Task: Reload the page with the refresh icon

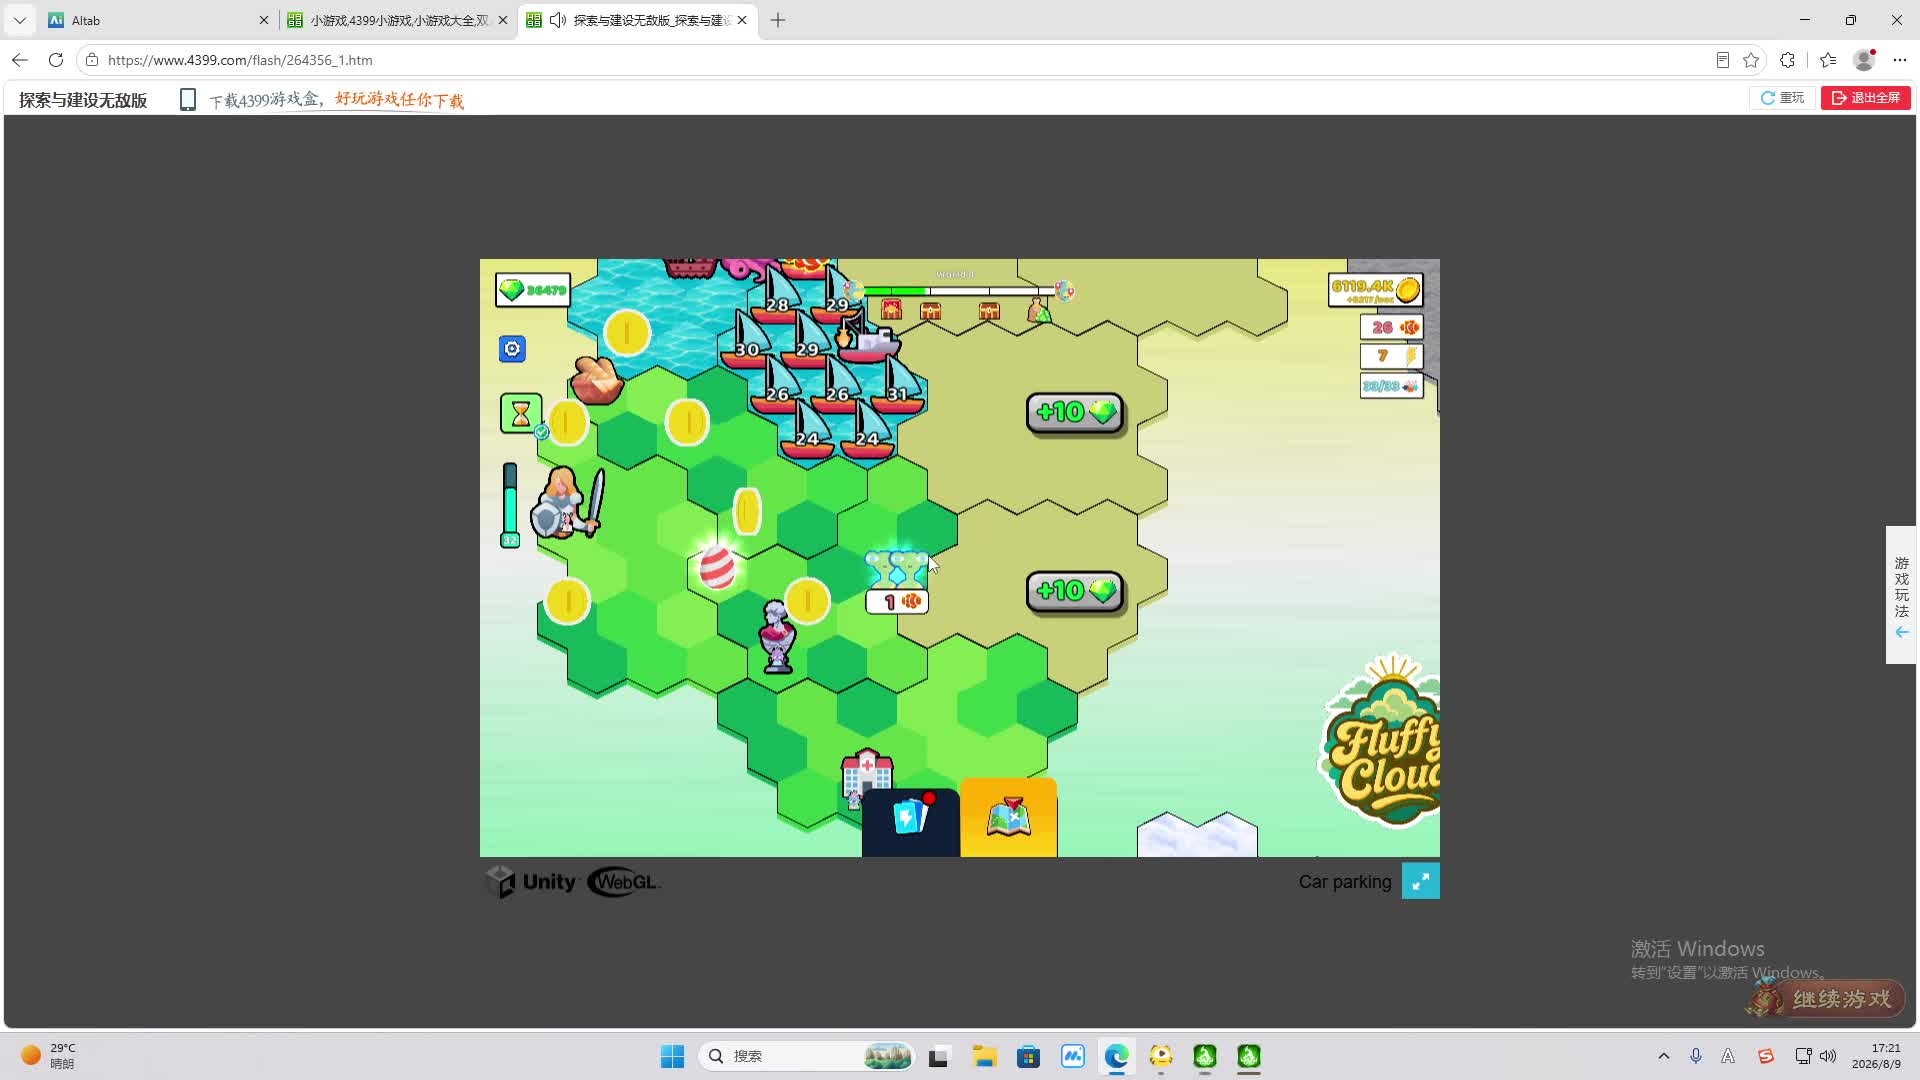Action: (x=56, y=60)
